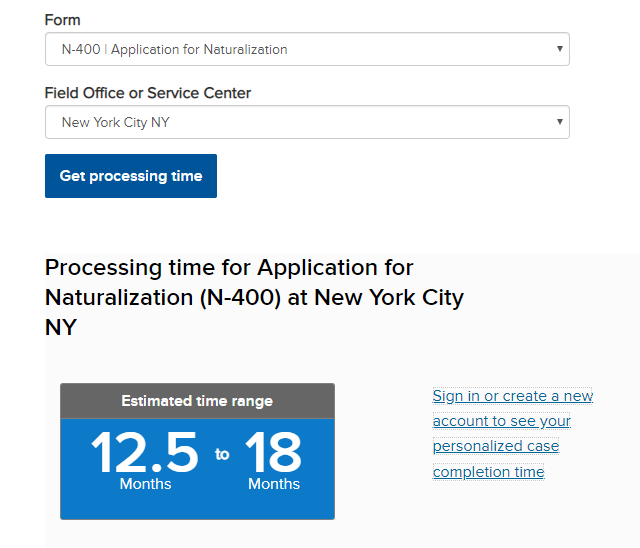Open the sign in or create account link
Viewport: 640px width, 548px height.
513,433
